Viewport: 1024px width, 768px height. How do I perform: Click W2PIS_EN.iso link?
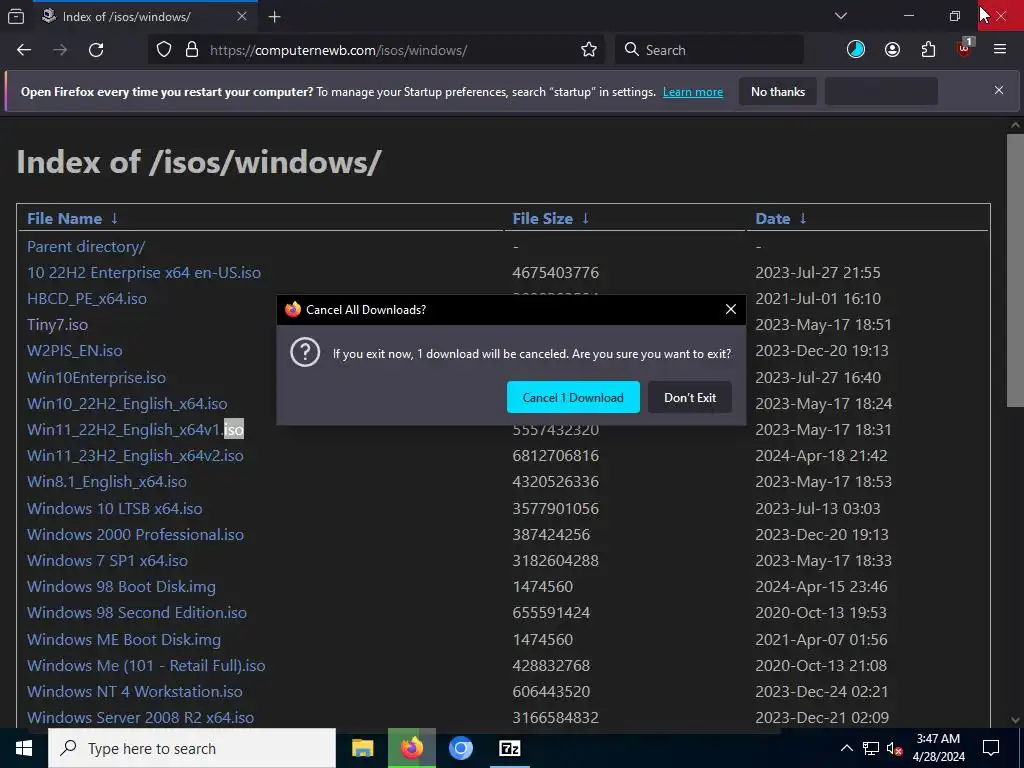[74, 351]
